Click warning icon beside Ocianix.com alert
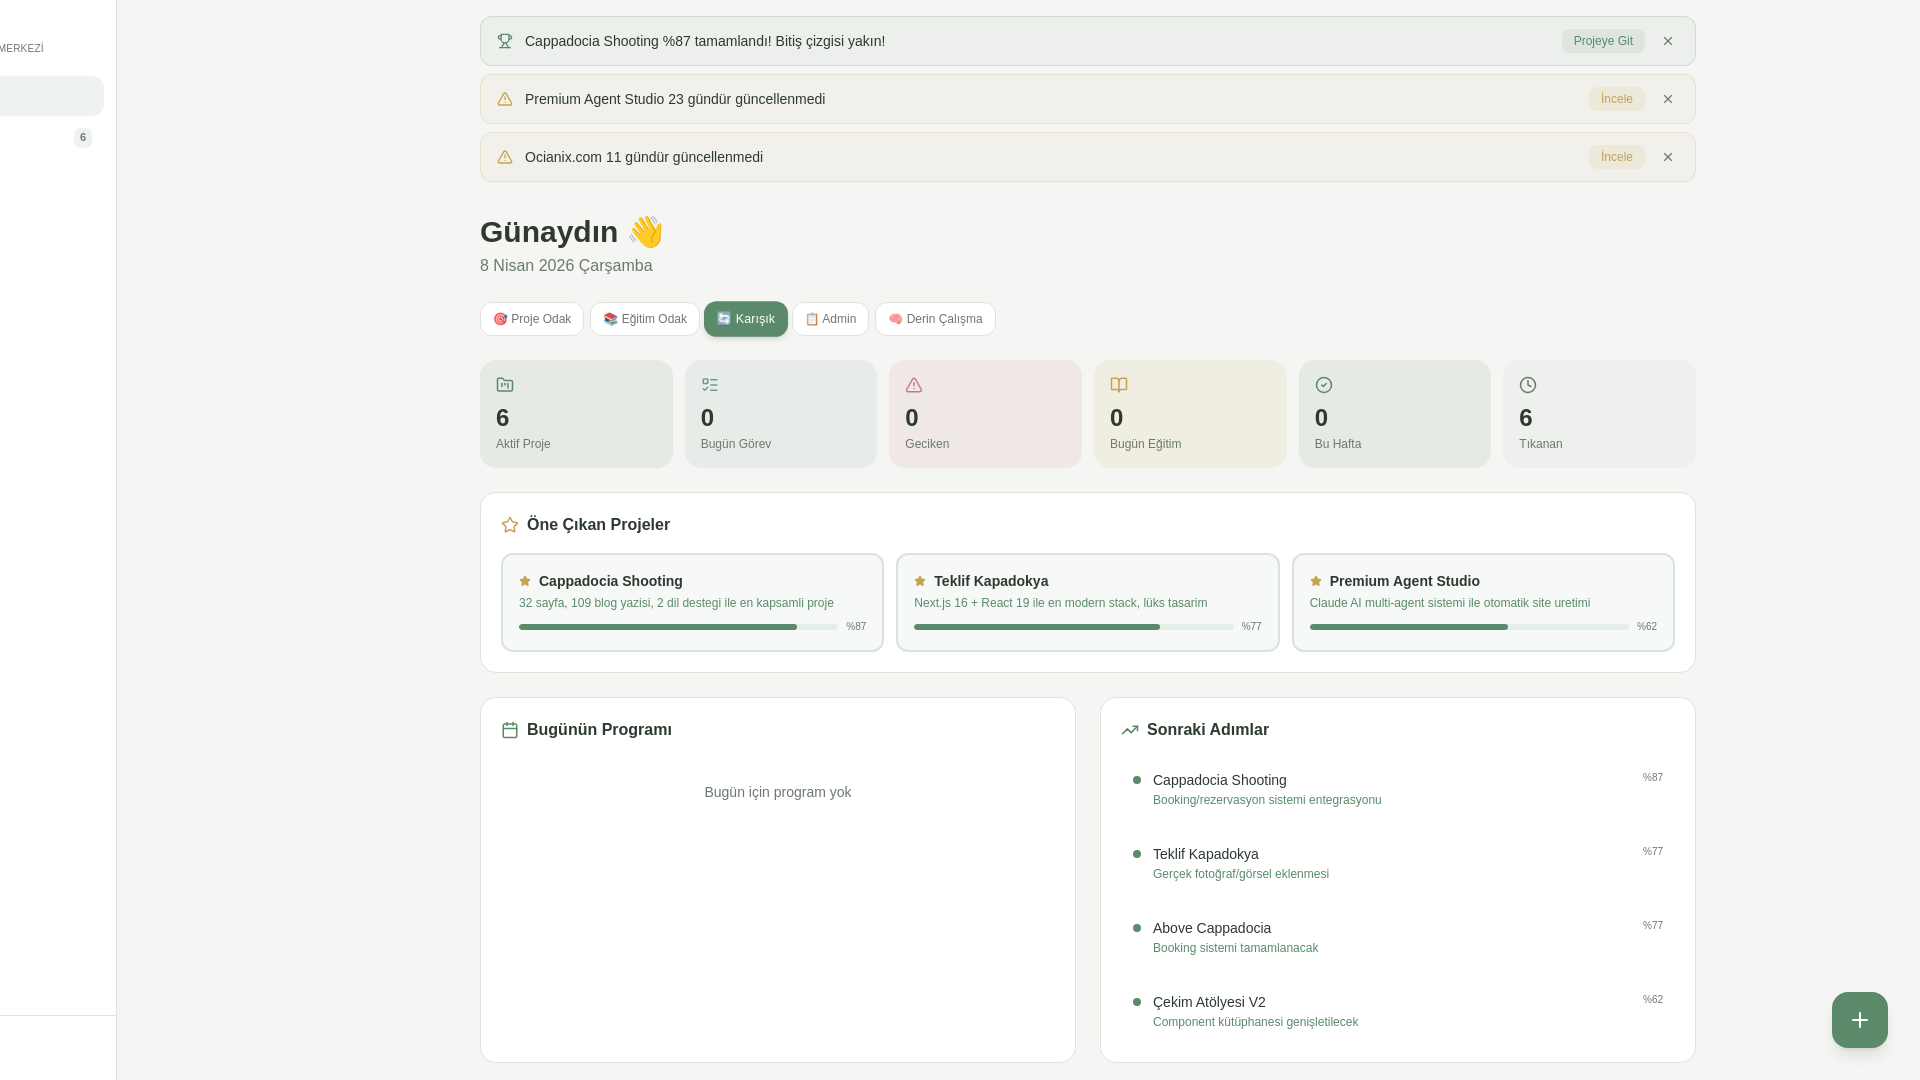This screenshot has height=1080, width=1920. pyautogui.click(x=505, y=157)
